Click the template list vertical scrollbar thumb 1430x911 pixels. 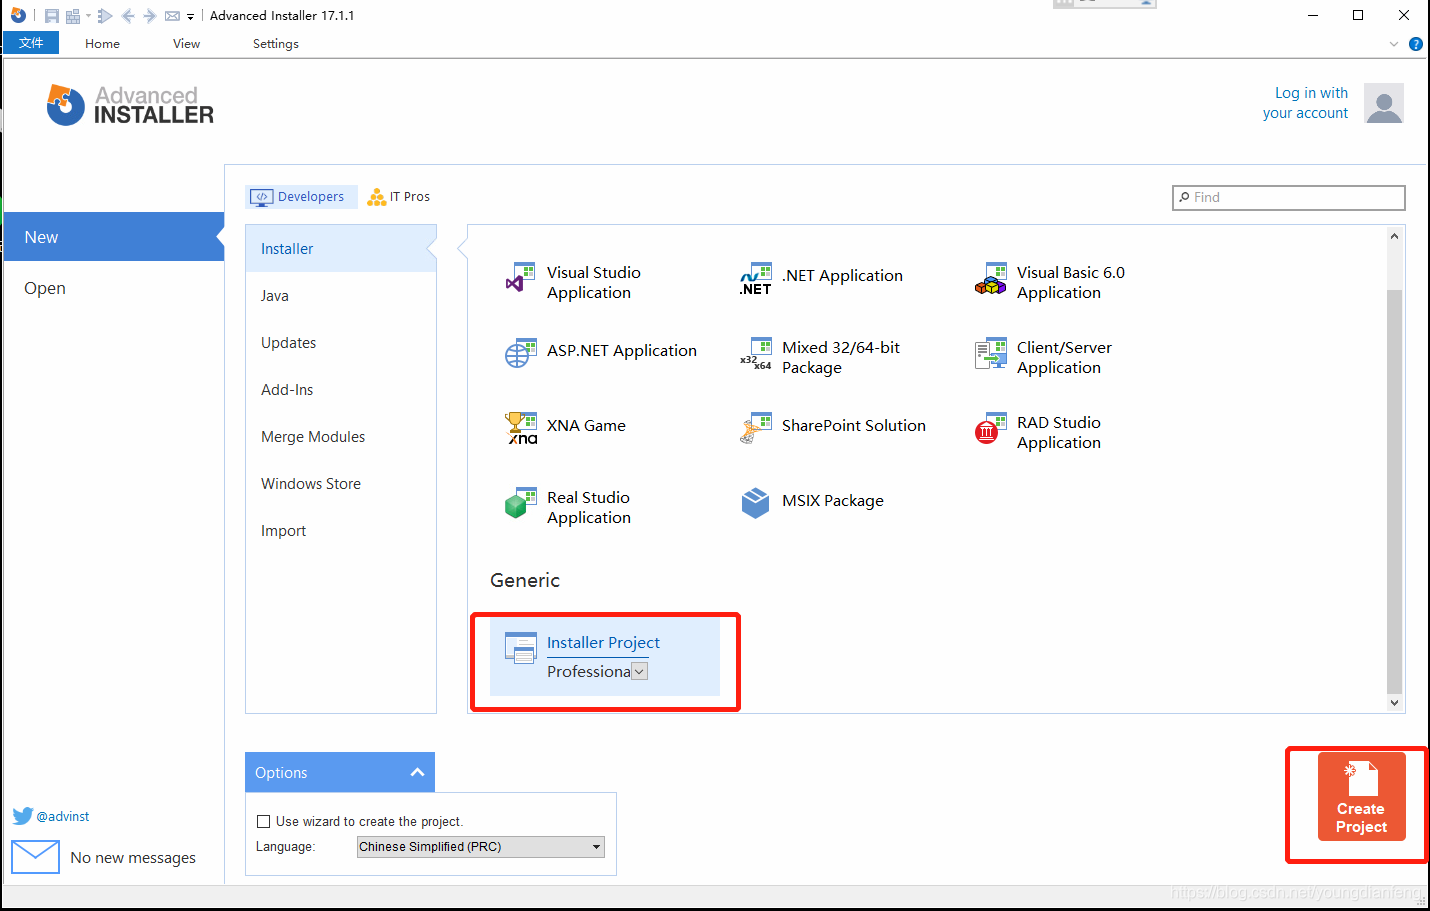click(x=1395, y=491)
